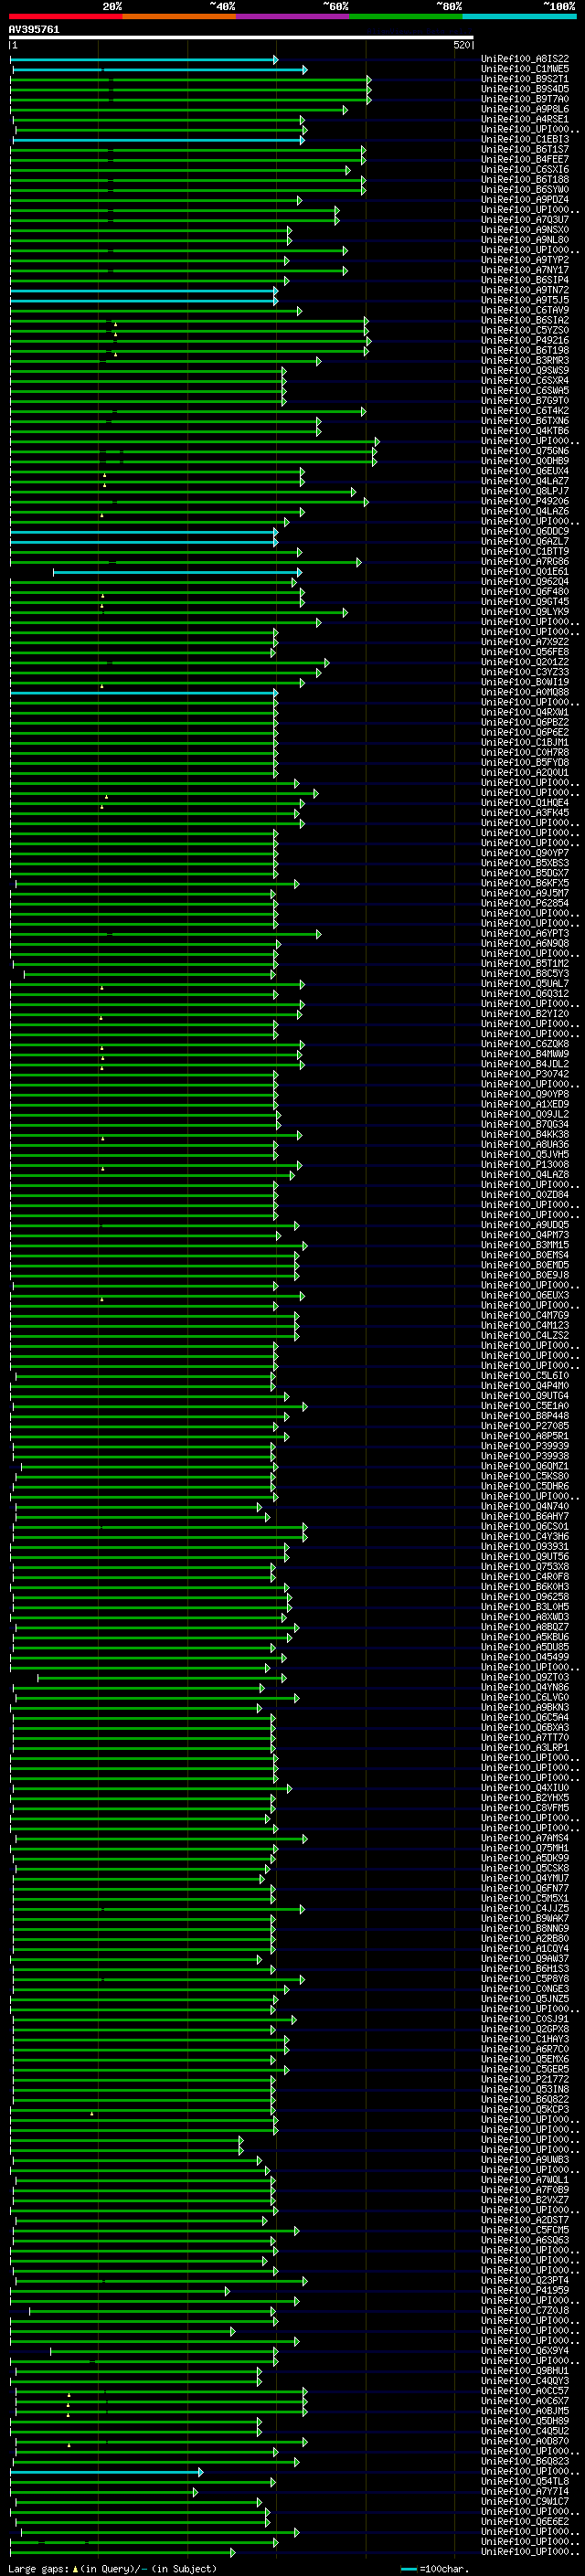Open hit UniRef100_C1BTT9
The height and width of the screenshot is (2576, 585).
click(525, 552)
